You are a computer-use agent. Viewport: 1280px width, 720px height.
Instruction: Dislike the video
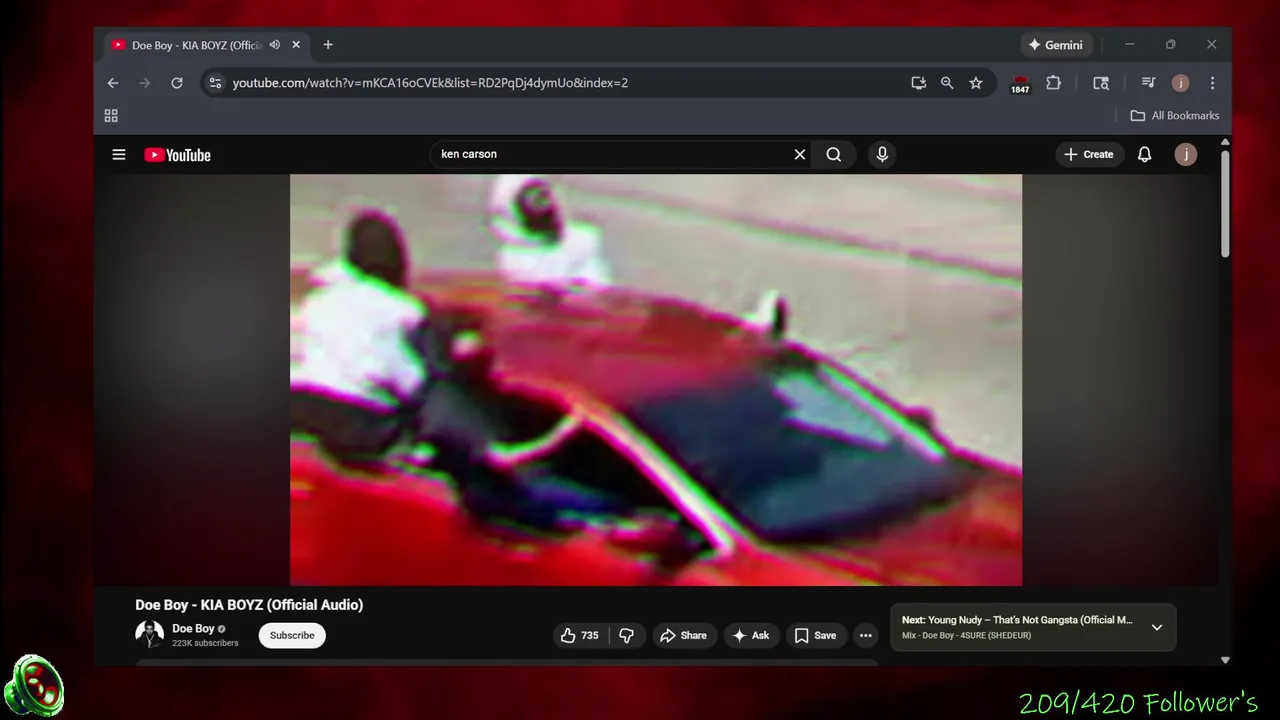pos(626,635)
